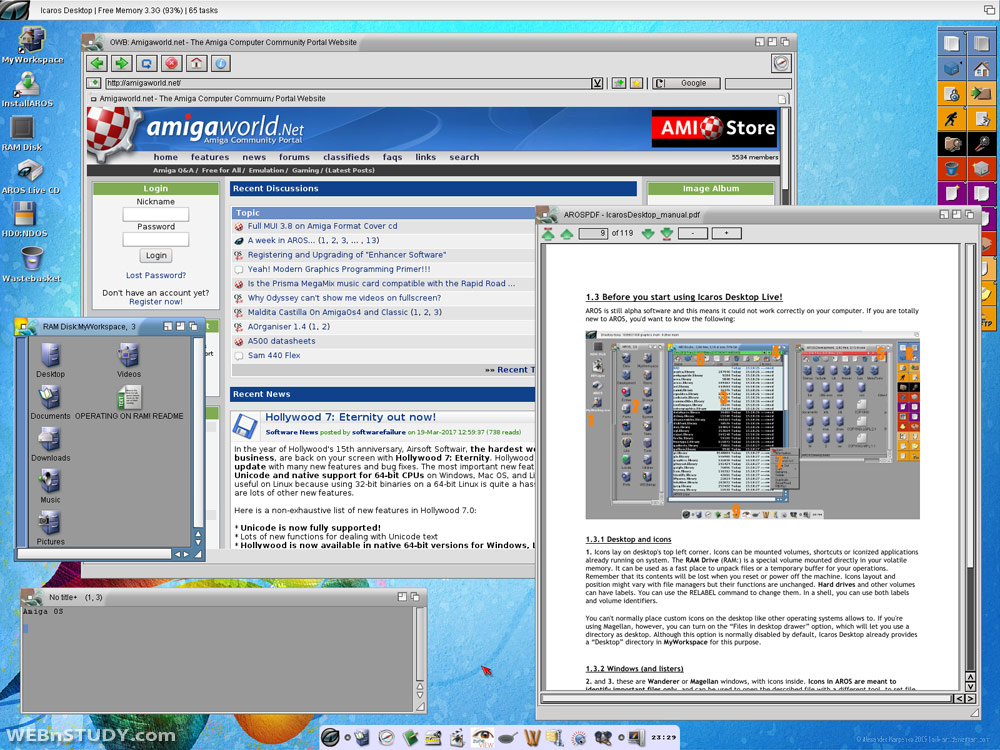1000x750 pixels.
Task: Click the page number field in AROSPDF
Action: click(x=593, y=233)
